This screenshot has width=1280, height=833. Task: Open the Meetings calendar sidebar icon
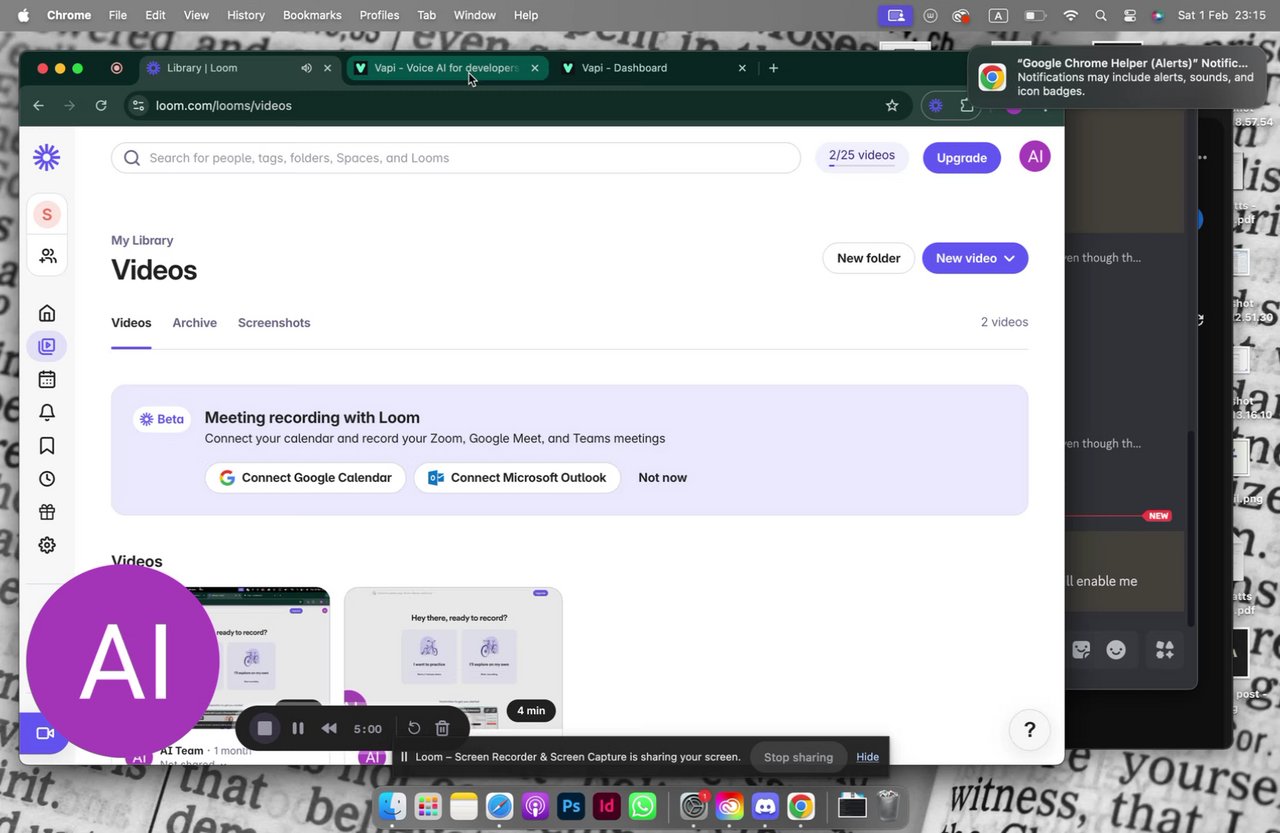coord(47,379)
